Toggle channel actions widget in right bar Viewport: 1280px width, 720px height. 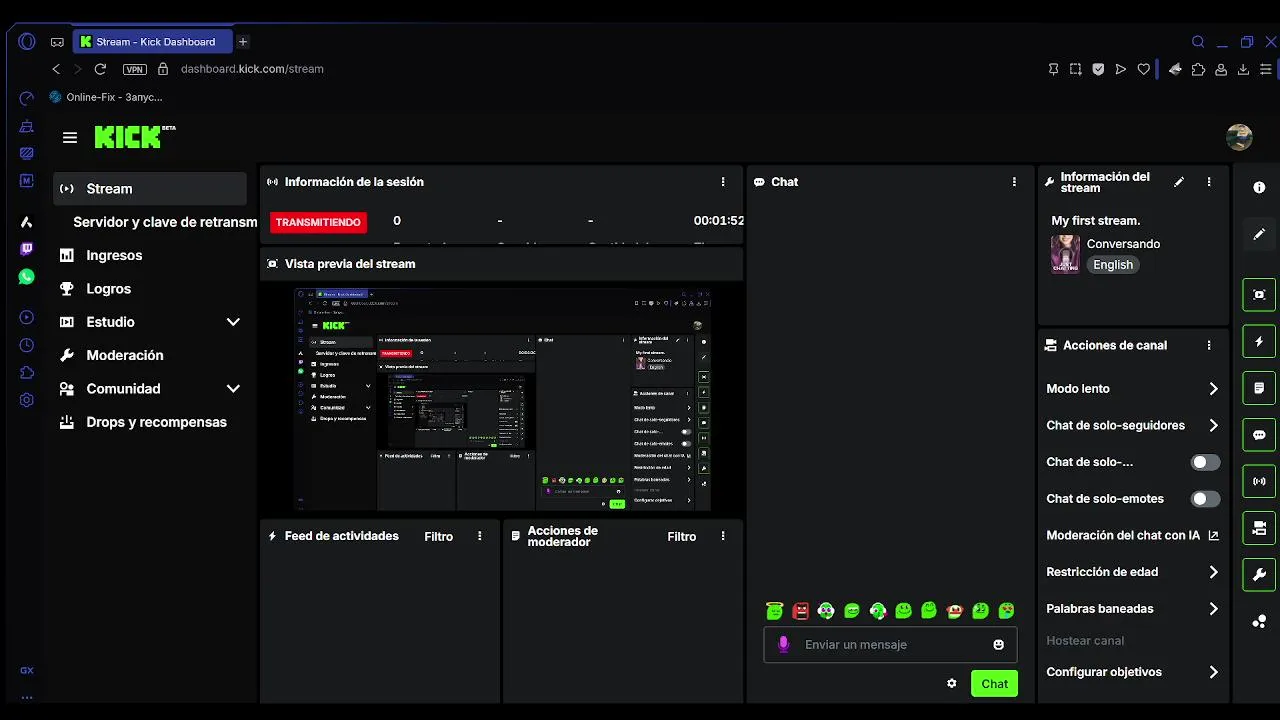pyautogui.click(x=1259, y=528)
